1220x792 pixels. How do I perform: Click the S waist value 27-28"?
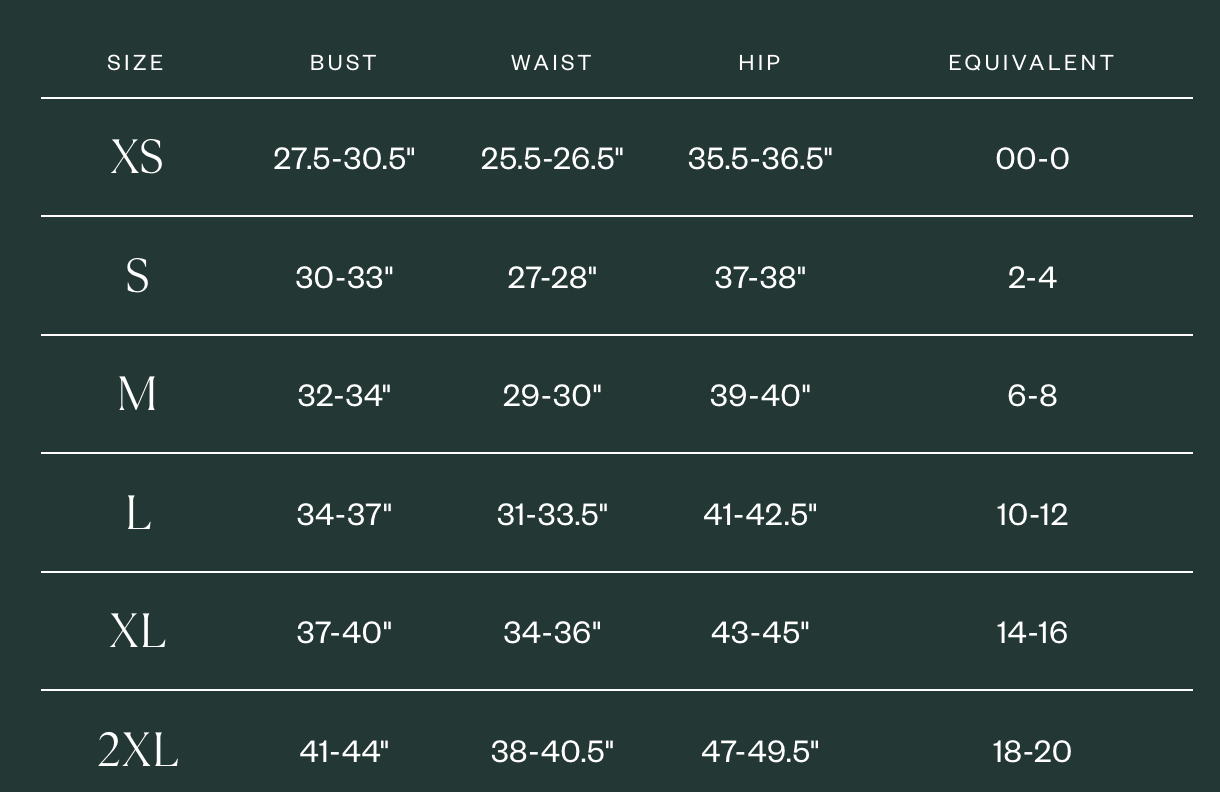pyautogui.click(x=552, y=277)
